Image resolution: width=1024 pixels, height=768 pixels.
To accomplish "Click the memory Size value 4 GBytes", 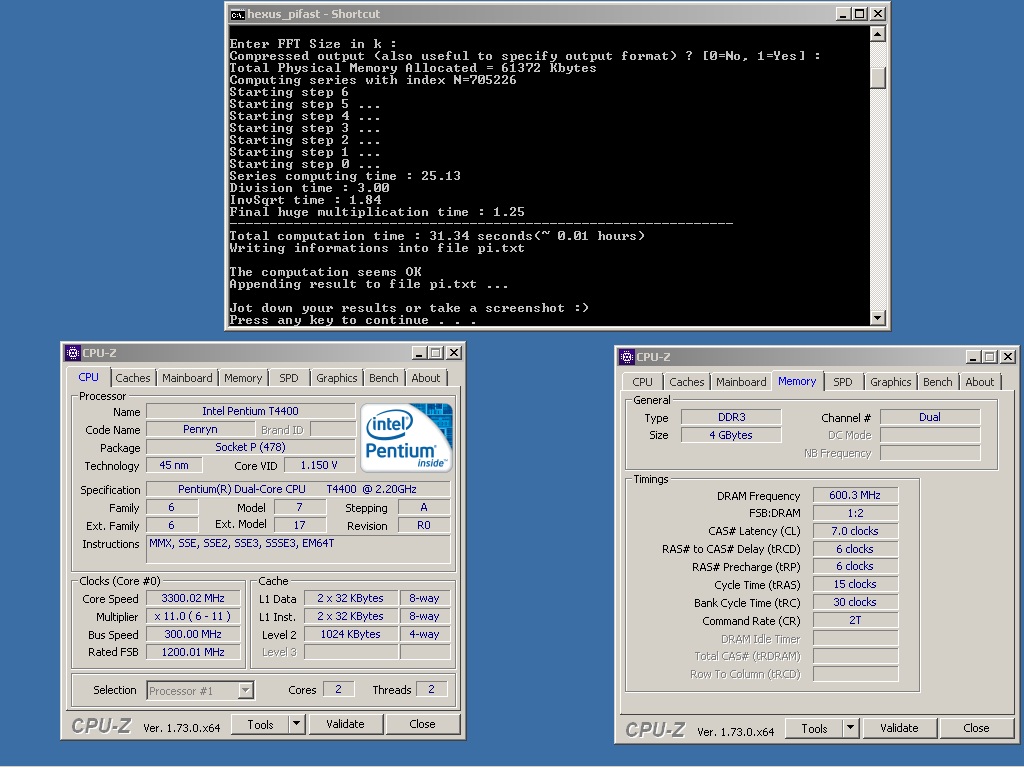I will click(x=731, y=435).
